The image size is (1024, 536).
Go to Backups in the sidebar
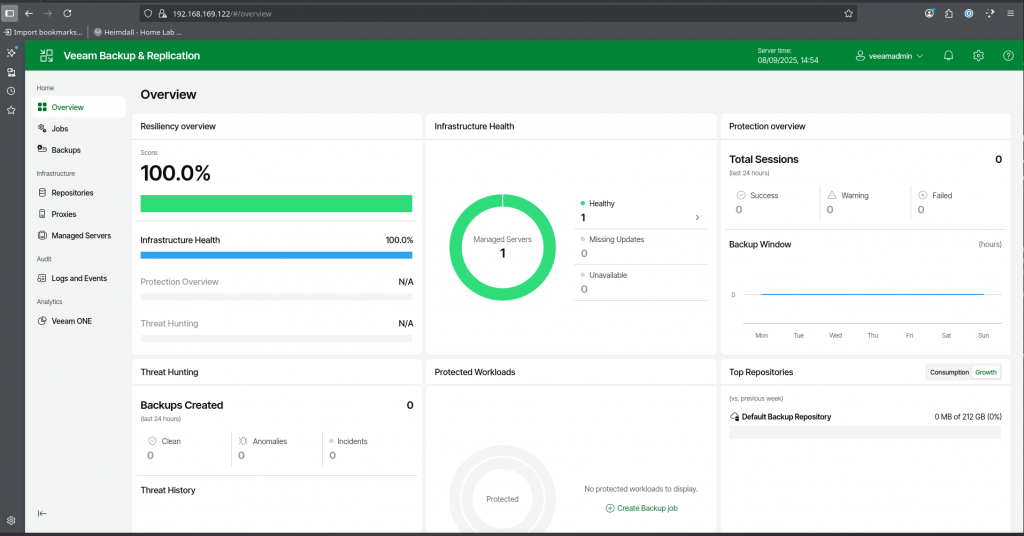click(78, 150)
